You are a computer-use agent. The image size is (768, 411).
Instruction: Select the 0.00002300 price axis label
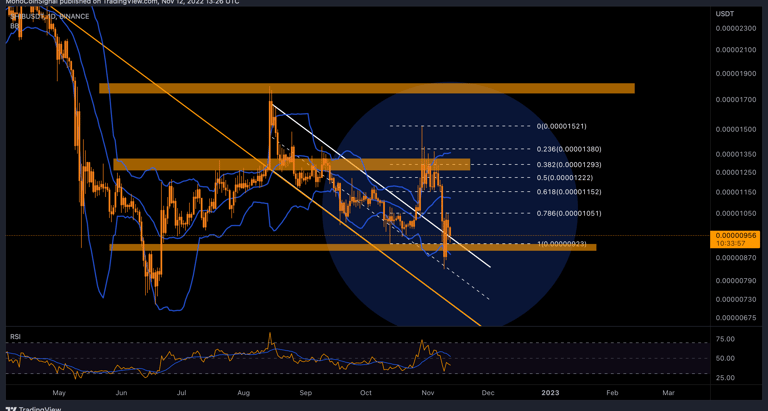736,28
